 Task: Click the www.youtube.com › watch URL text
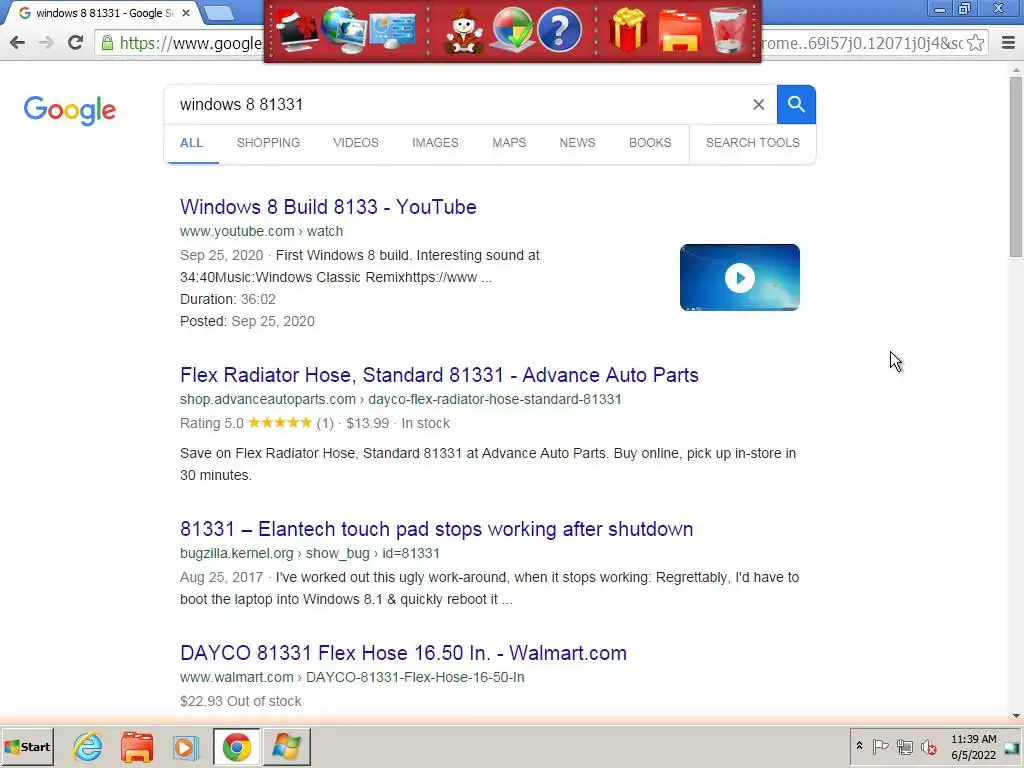tap(261, 231)
